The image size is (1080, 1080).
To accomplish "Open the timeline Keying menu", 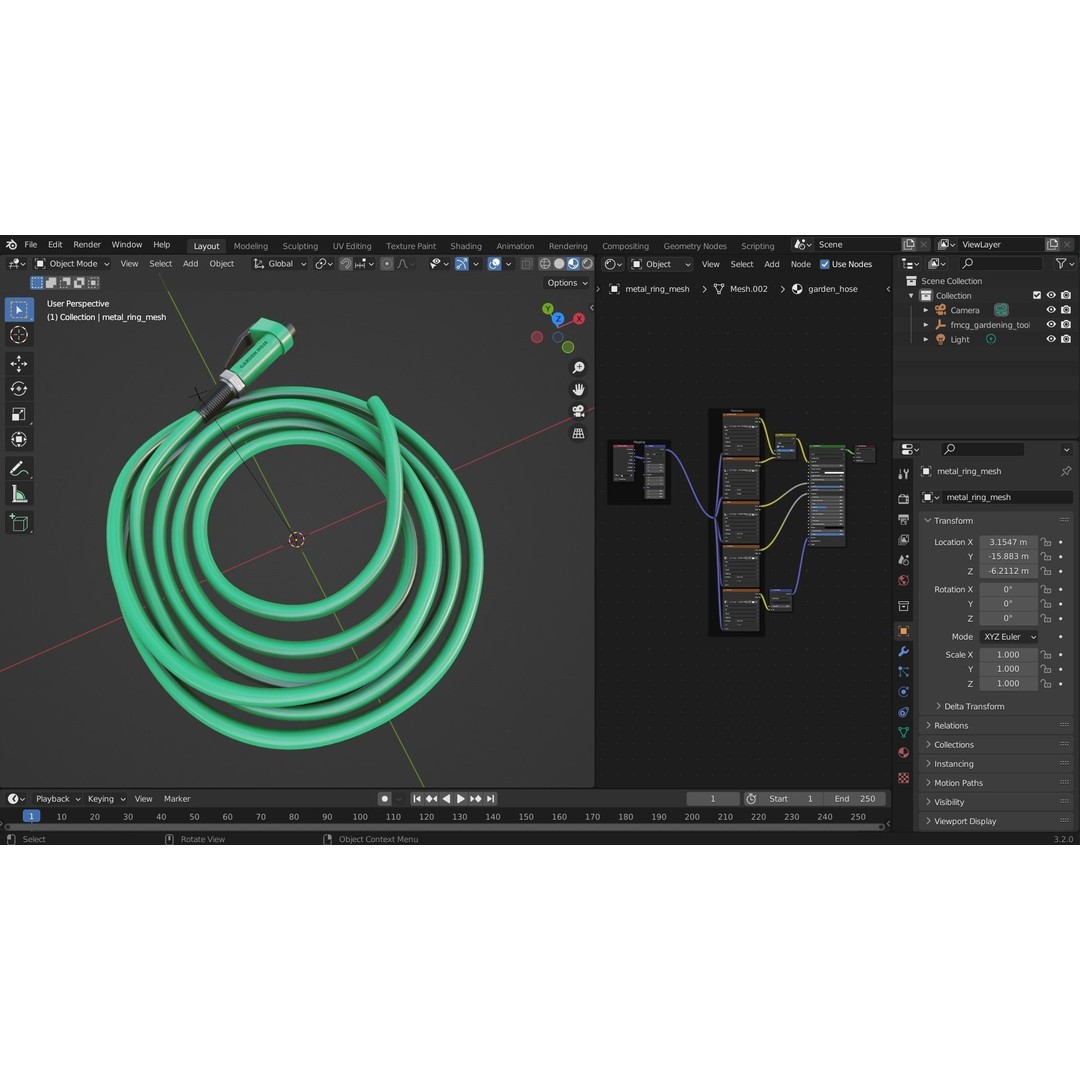I will point(106,799).
